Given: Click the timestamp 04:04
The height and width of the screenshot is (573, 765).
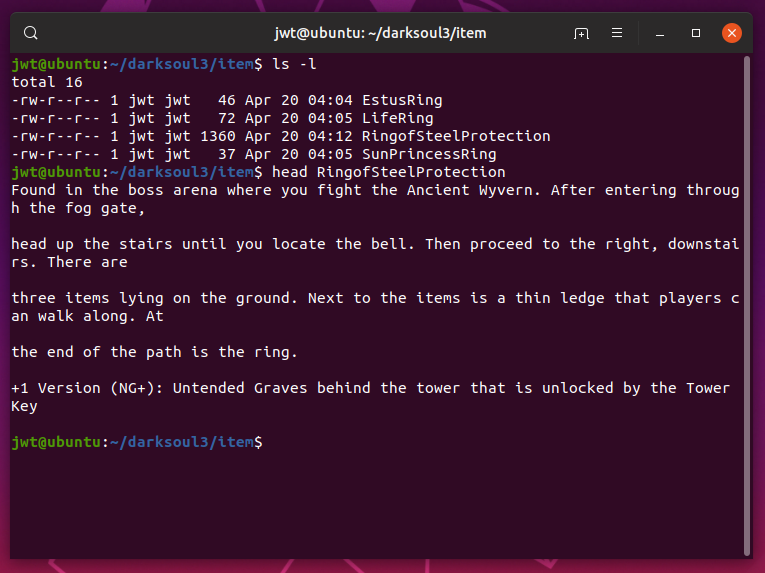Looking at the screenshot, I should pyautogui.click(x=330, y=100).
